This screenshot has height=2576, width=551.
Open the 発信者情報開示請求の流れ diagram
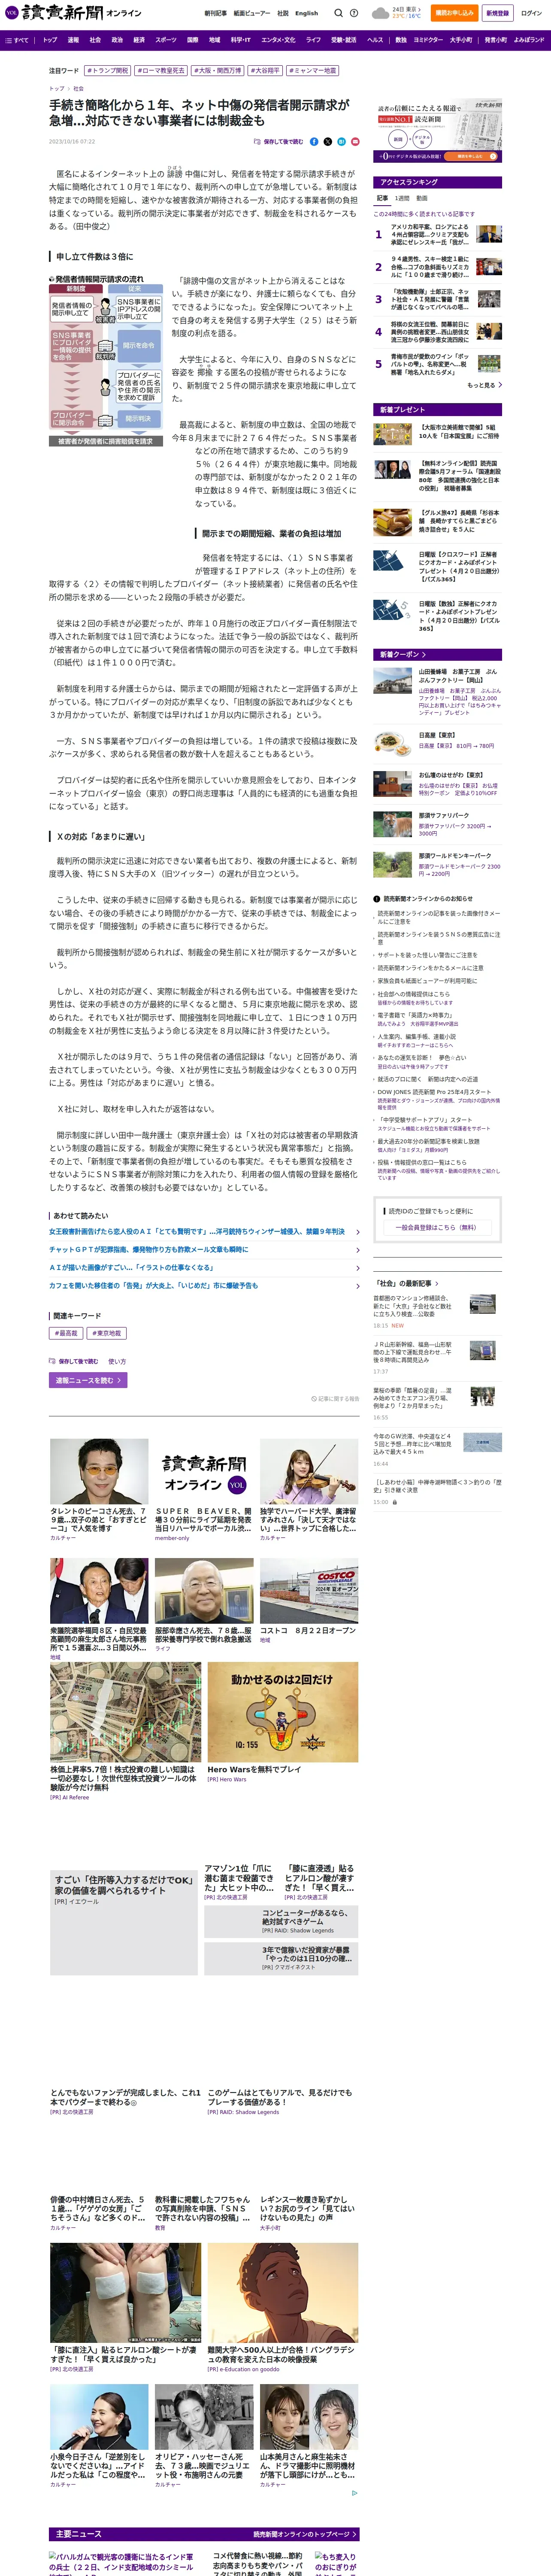106,361
